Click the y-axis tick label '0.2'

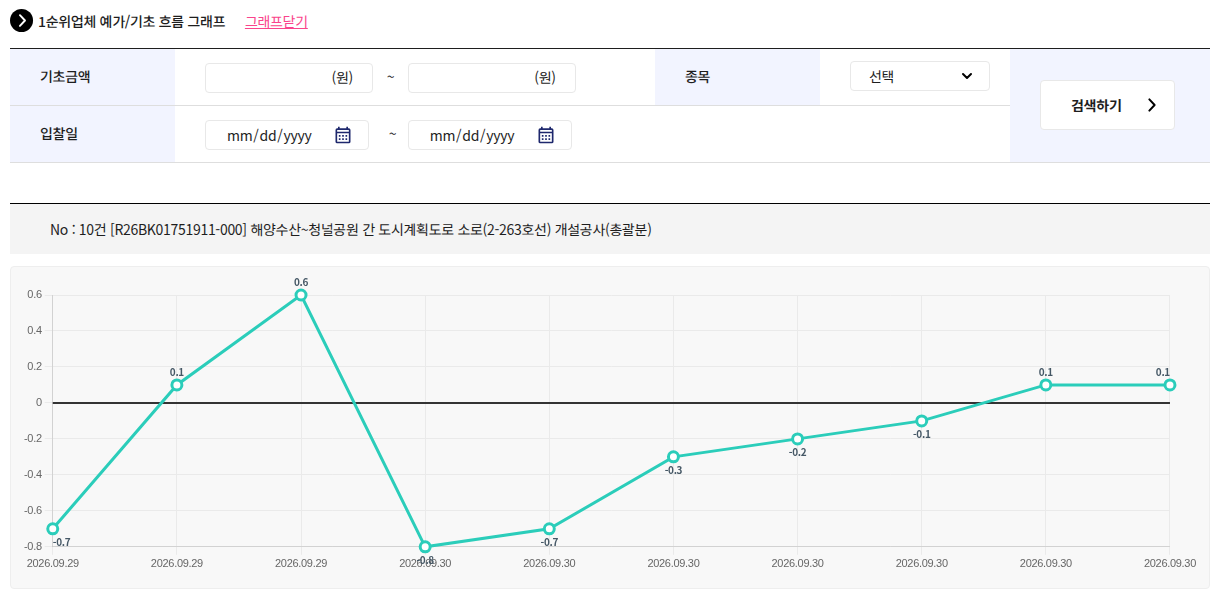[x=34, y=366]
